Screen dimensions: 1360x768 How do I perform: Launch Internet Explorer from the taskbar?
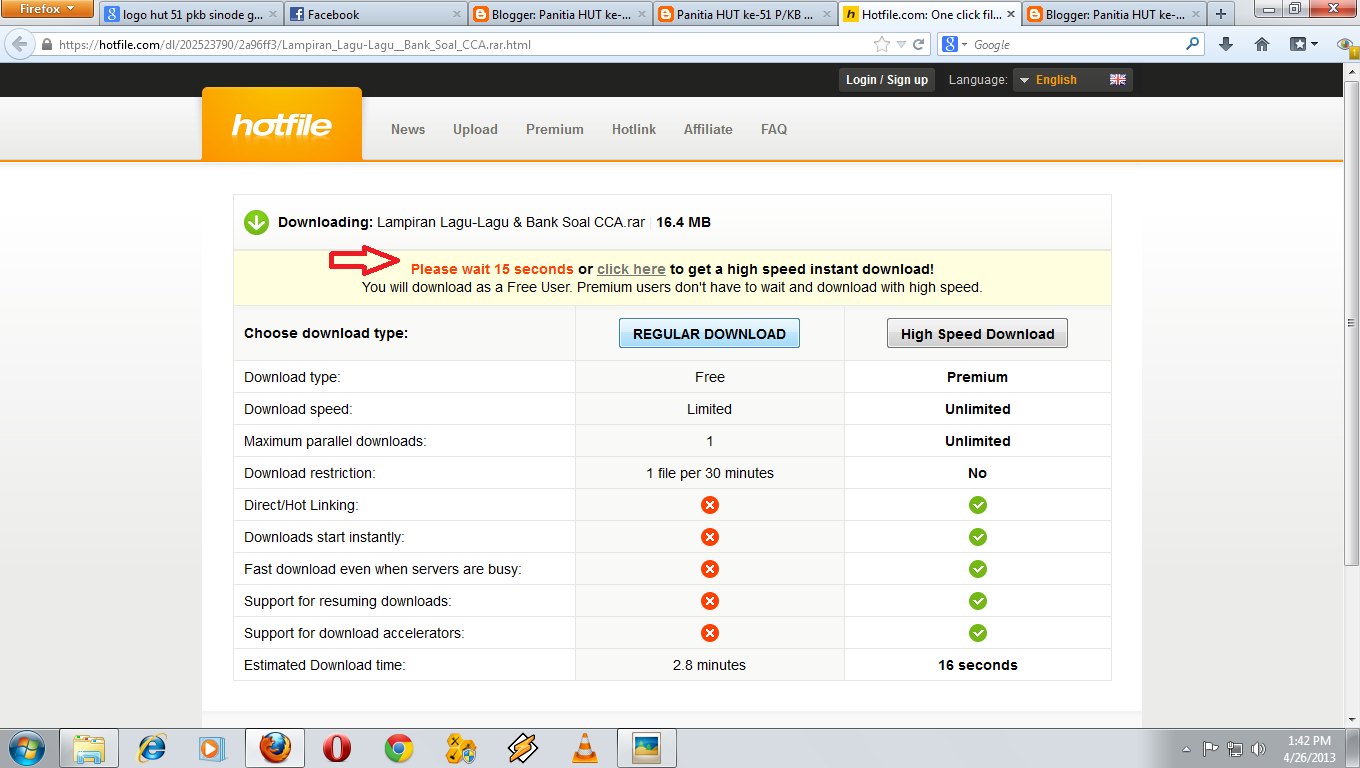152,748
